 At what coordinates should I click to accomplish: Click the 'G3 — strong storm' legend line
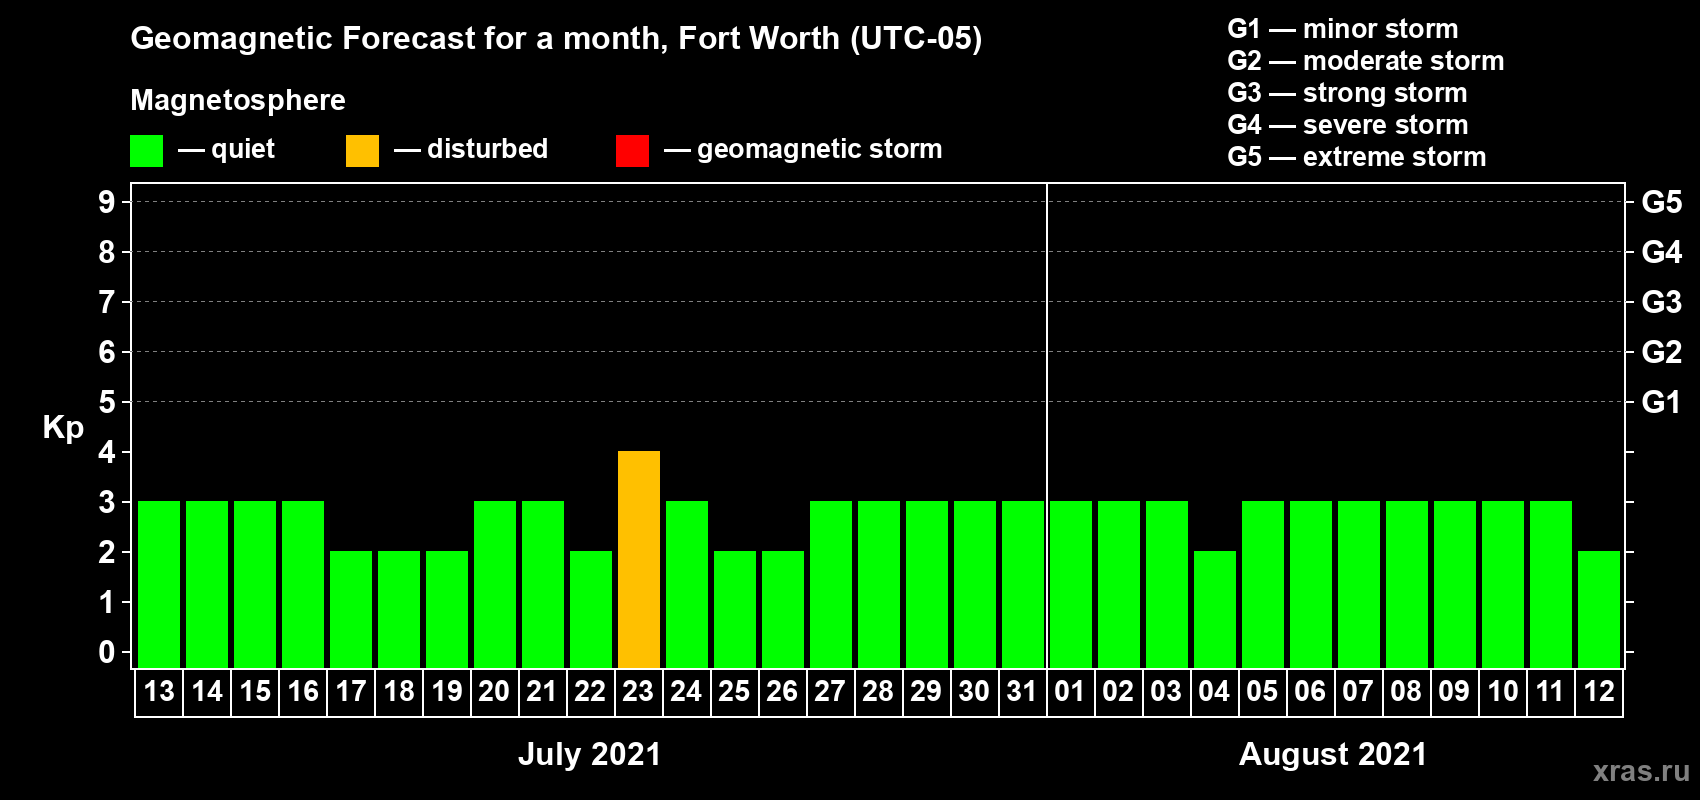tap(1348, 93)
